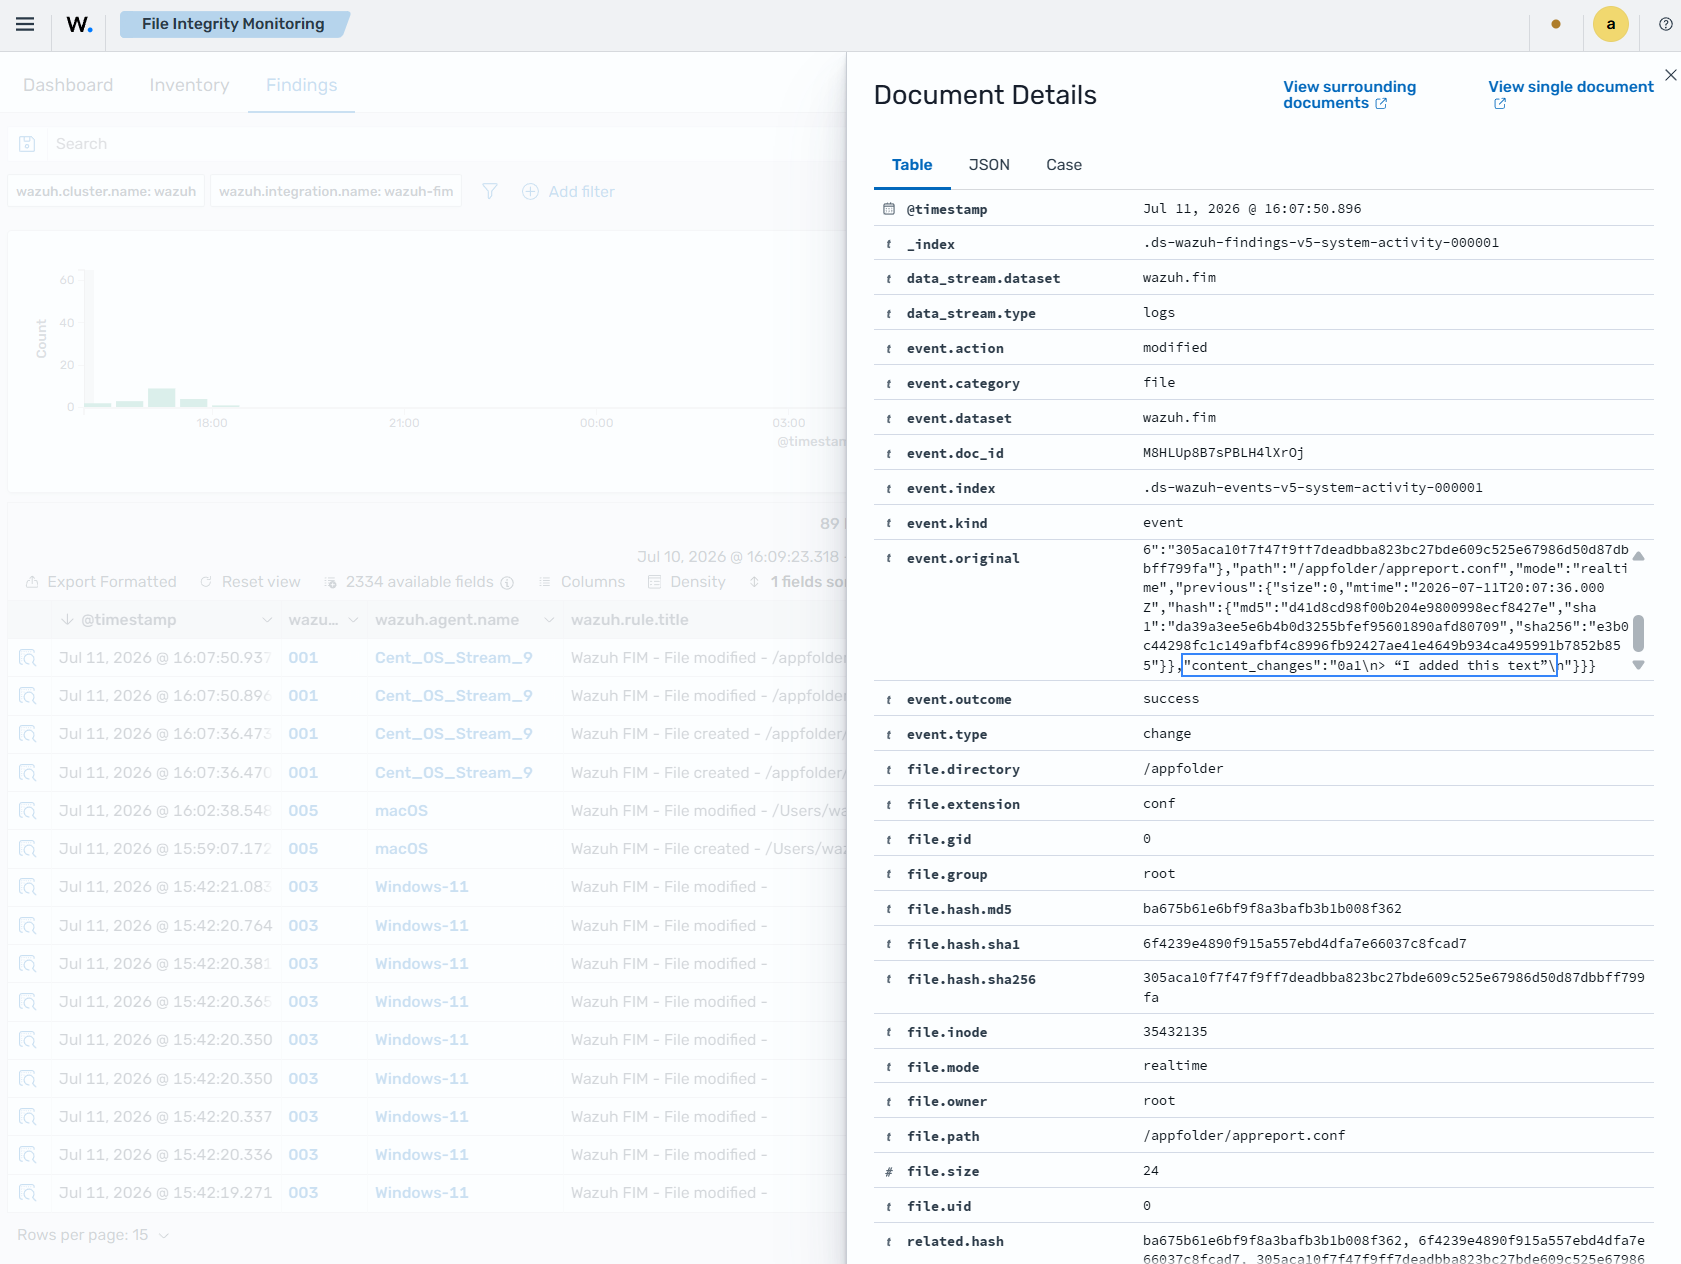Click the file.path value /appfolder/appreport.conf
Image resolution: width=1681 pixels, height=1264 pixels.
pyautogui.click(x=1244, y=1136)
